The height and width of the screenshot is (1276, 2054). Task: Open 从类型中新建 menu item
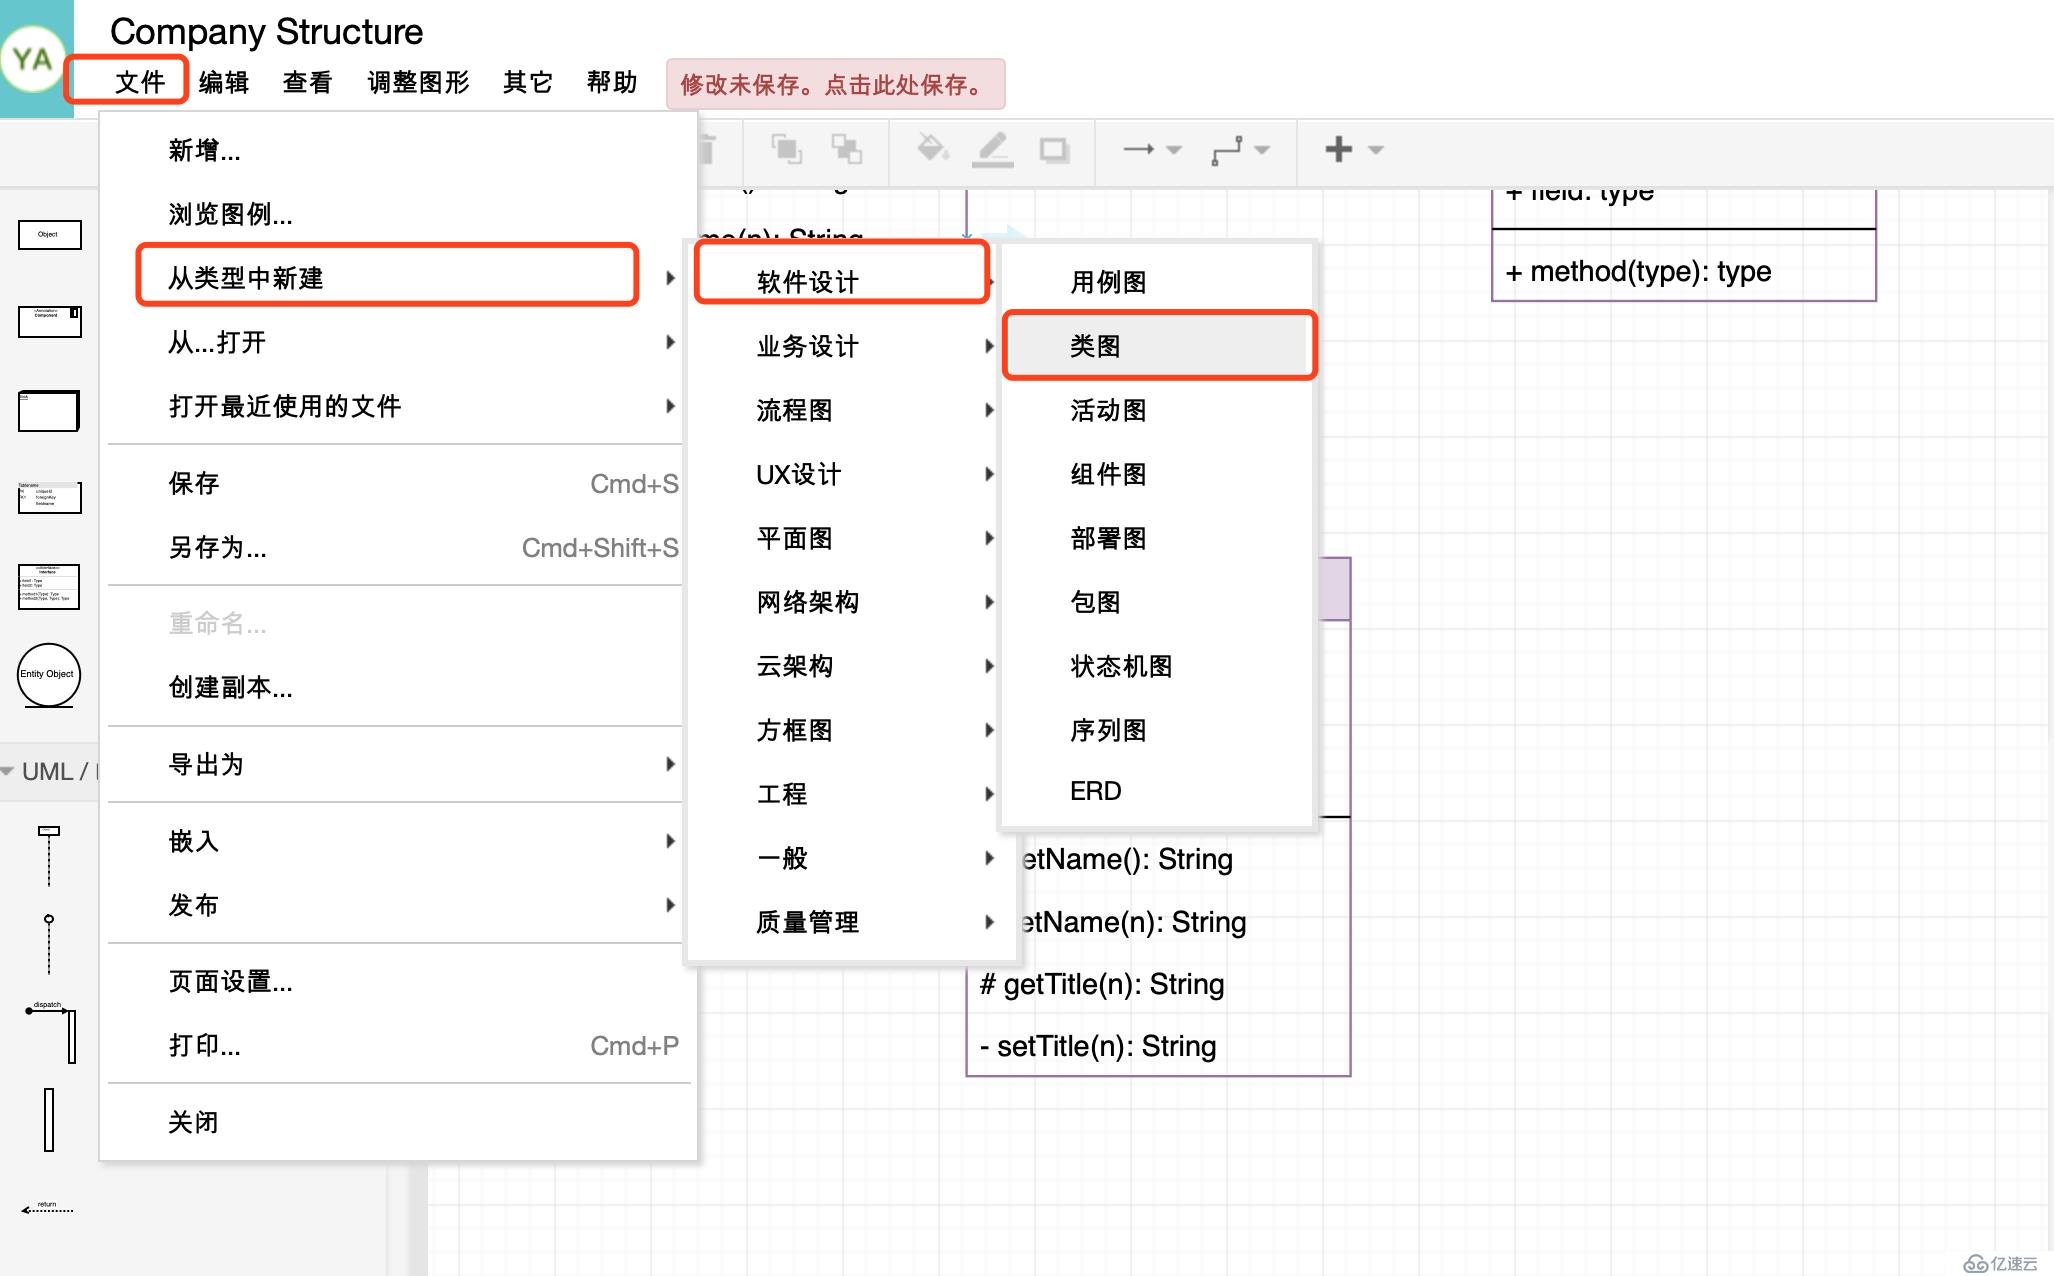(x=389, y=279)
